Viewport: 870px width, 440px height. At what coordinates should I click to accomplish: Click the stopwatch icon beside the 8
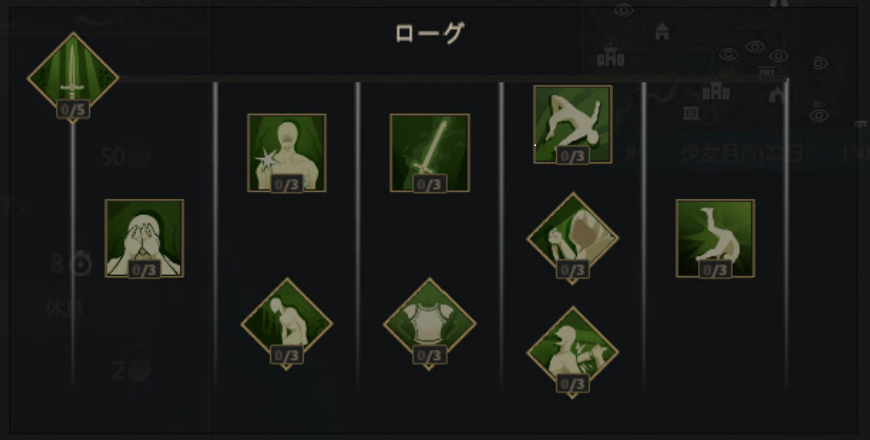(82, 264)
